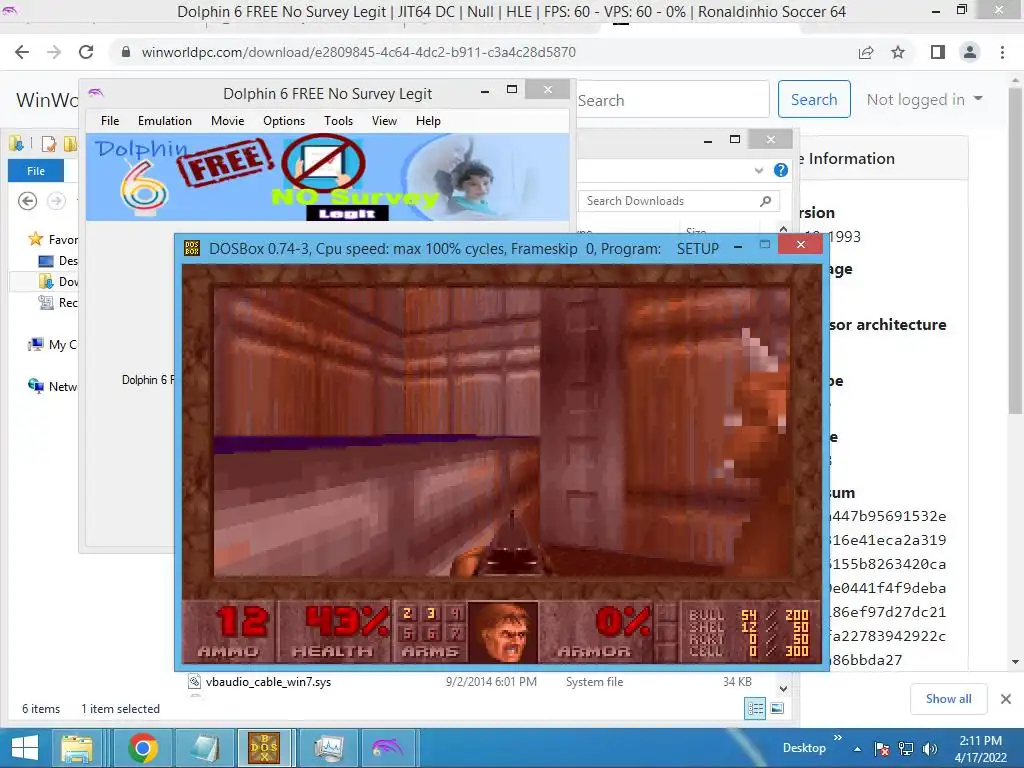Image resolution: width=1024 pixels, height=768 pixels.
Task: Toggle the Chrome side panel icon
Action: 938,52
